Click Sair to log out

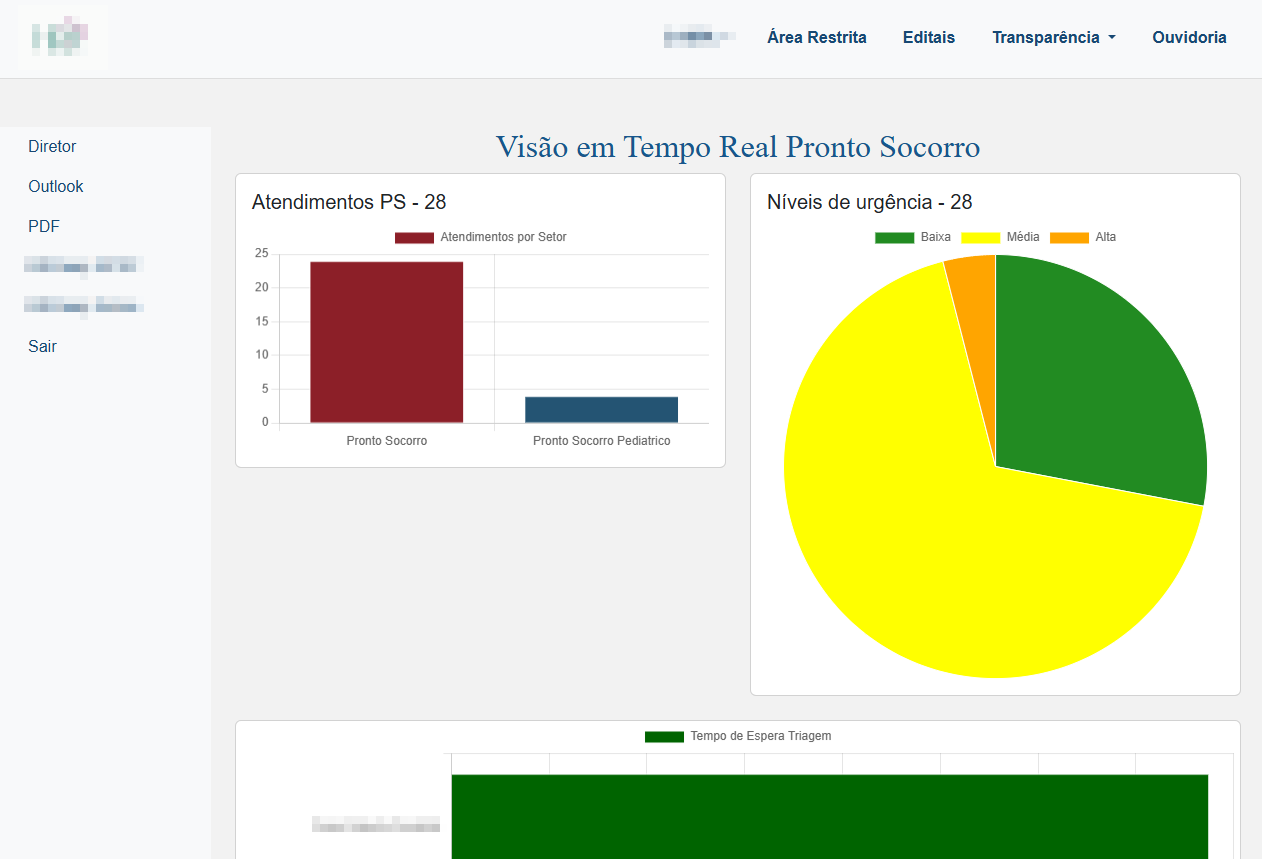[42, 346]
